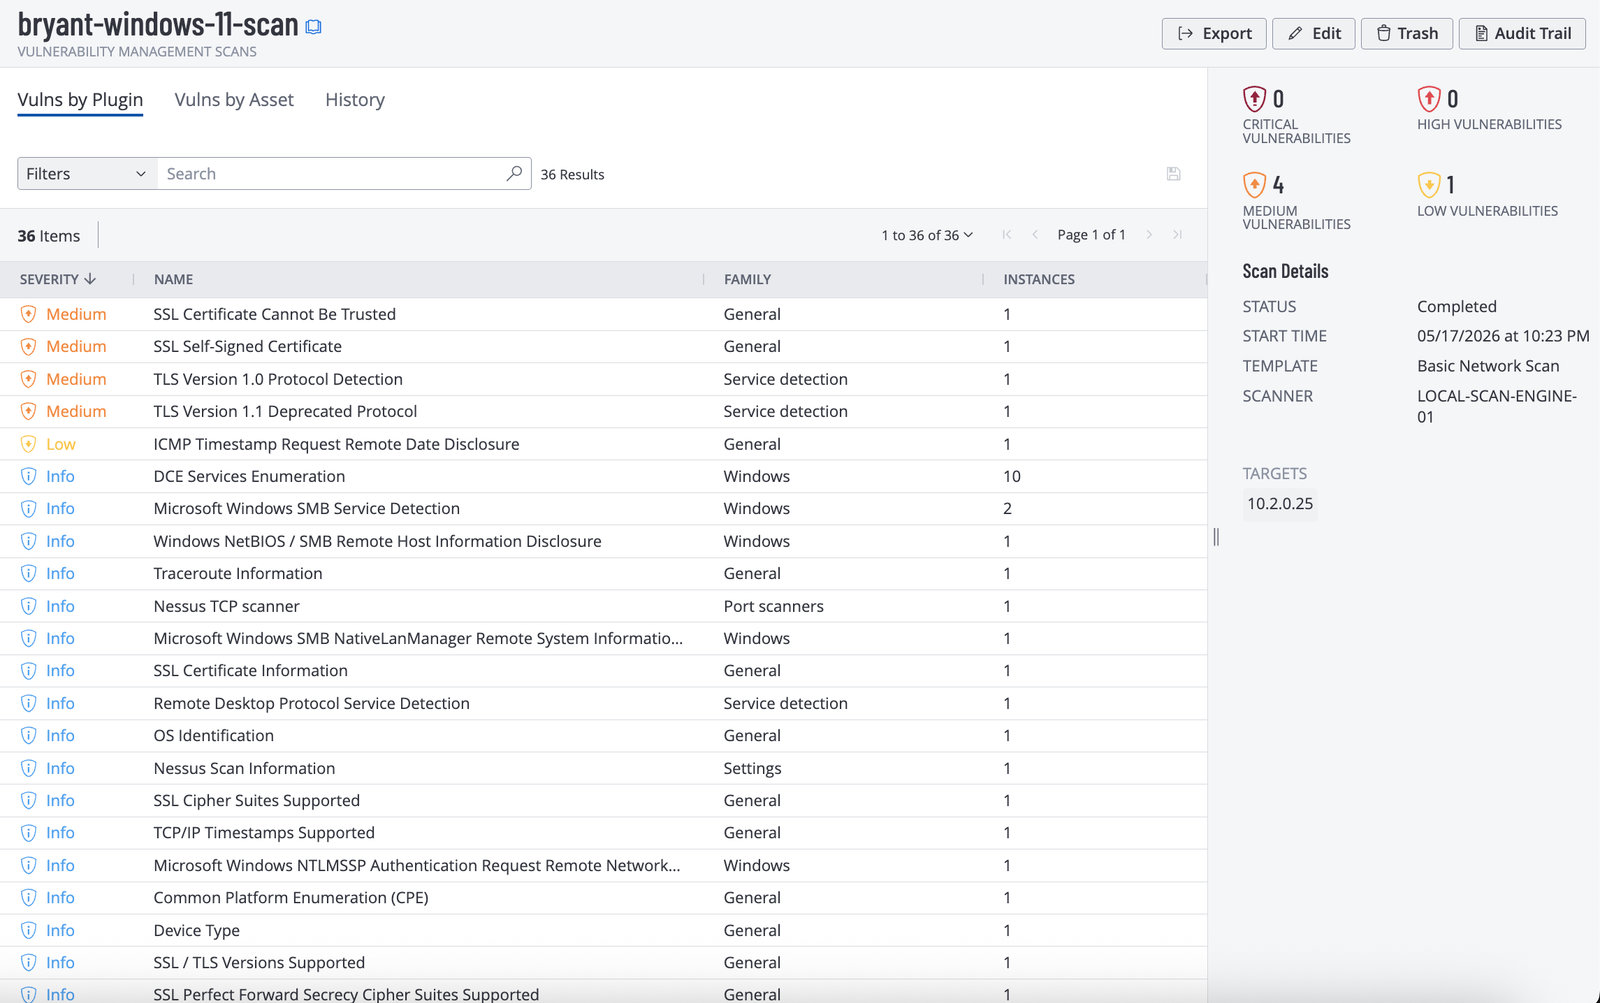Sort by the Instances column header

click(1039, 279)
